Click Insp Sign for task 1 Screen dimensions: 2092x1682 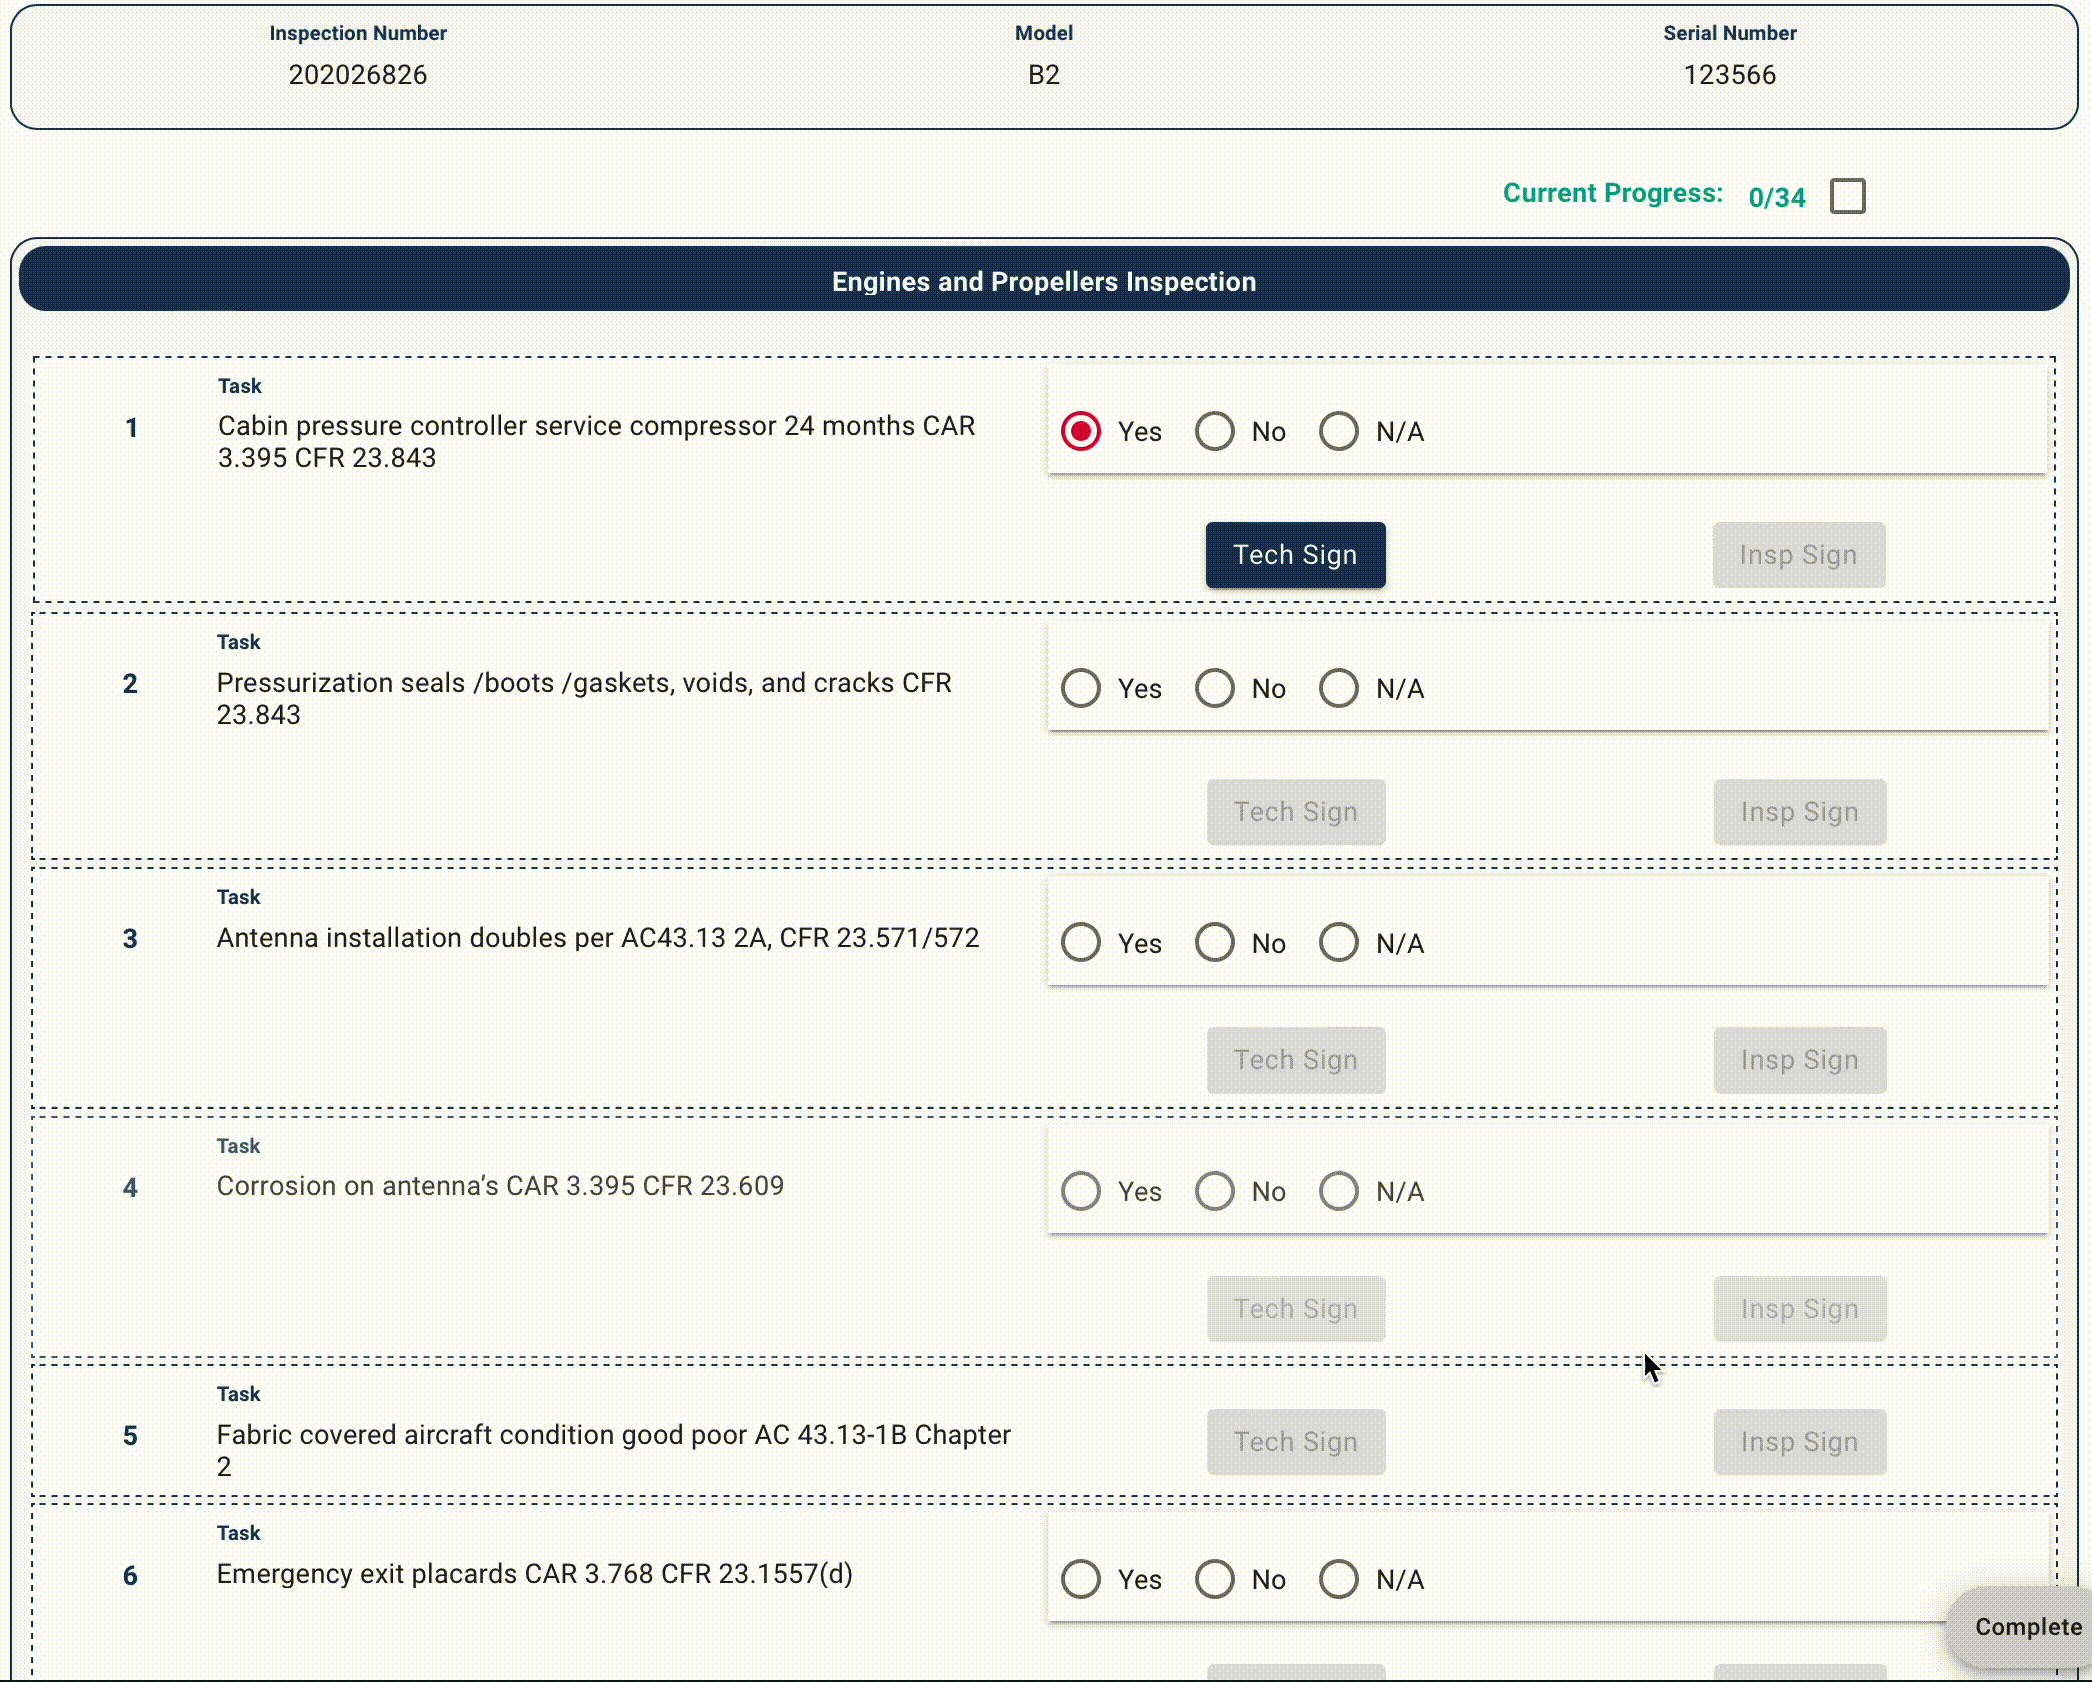click(1798, 555)
